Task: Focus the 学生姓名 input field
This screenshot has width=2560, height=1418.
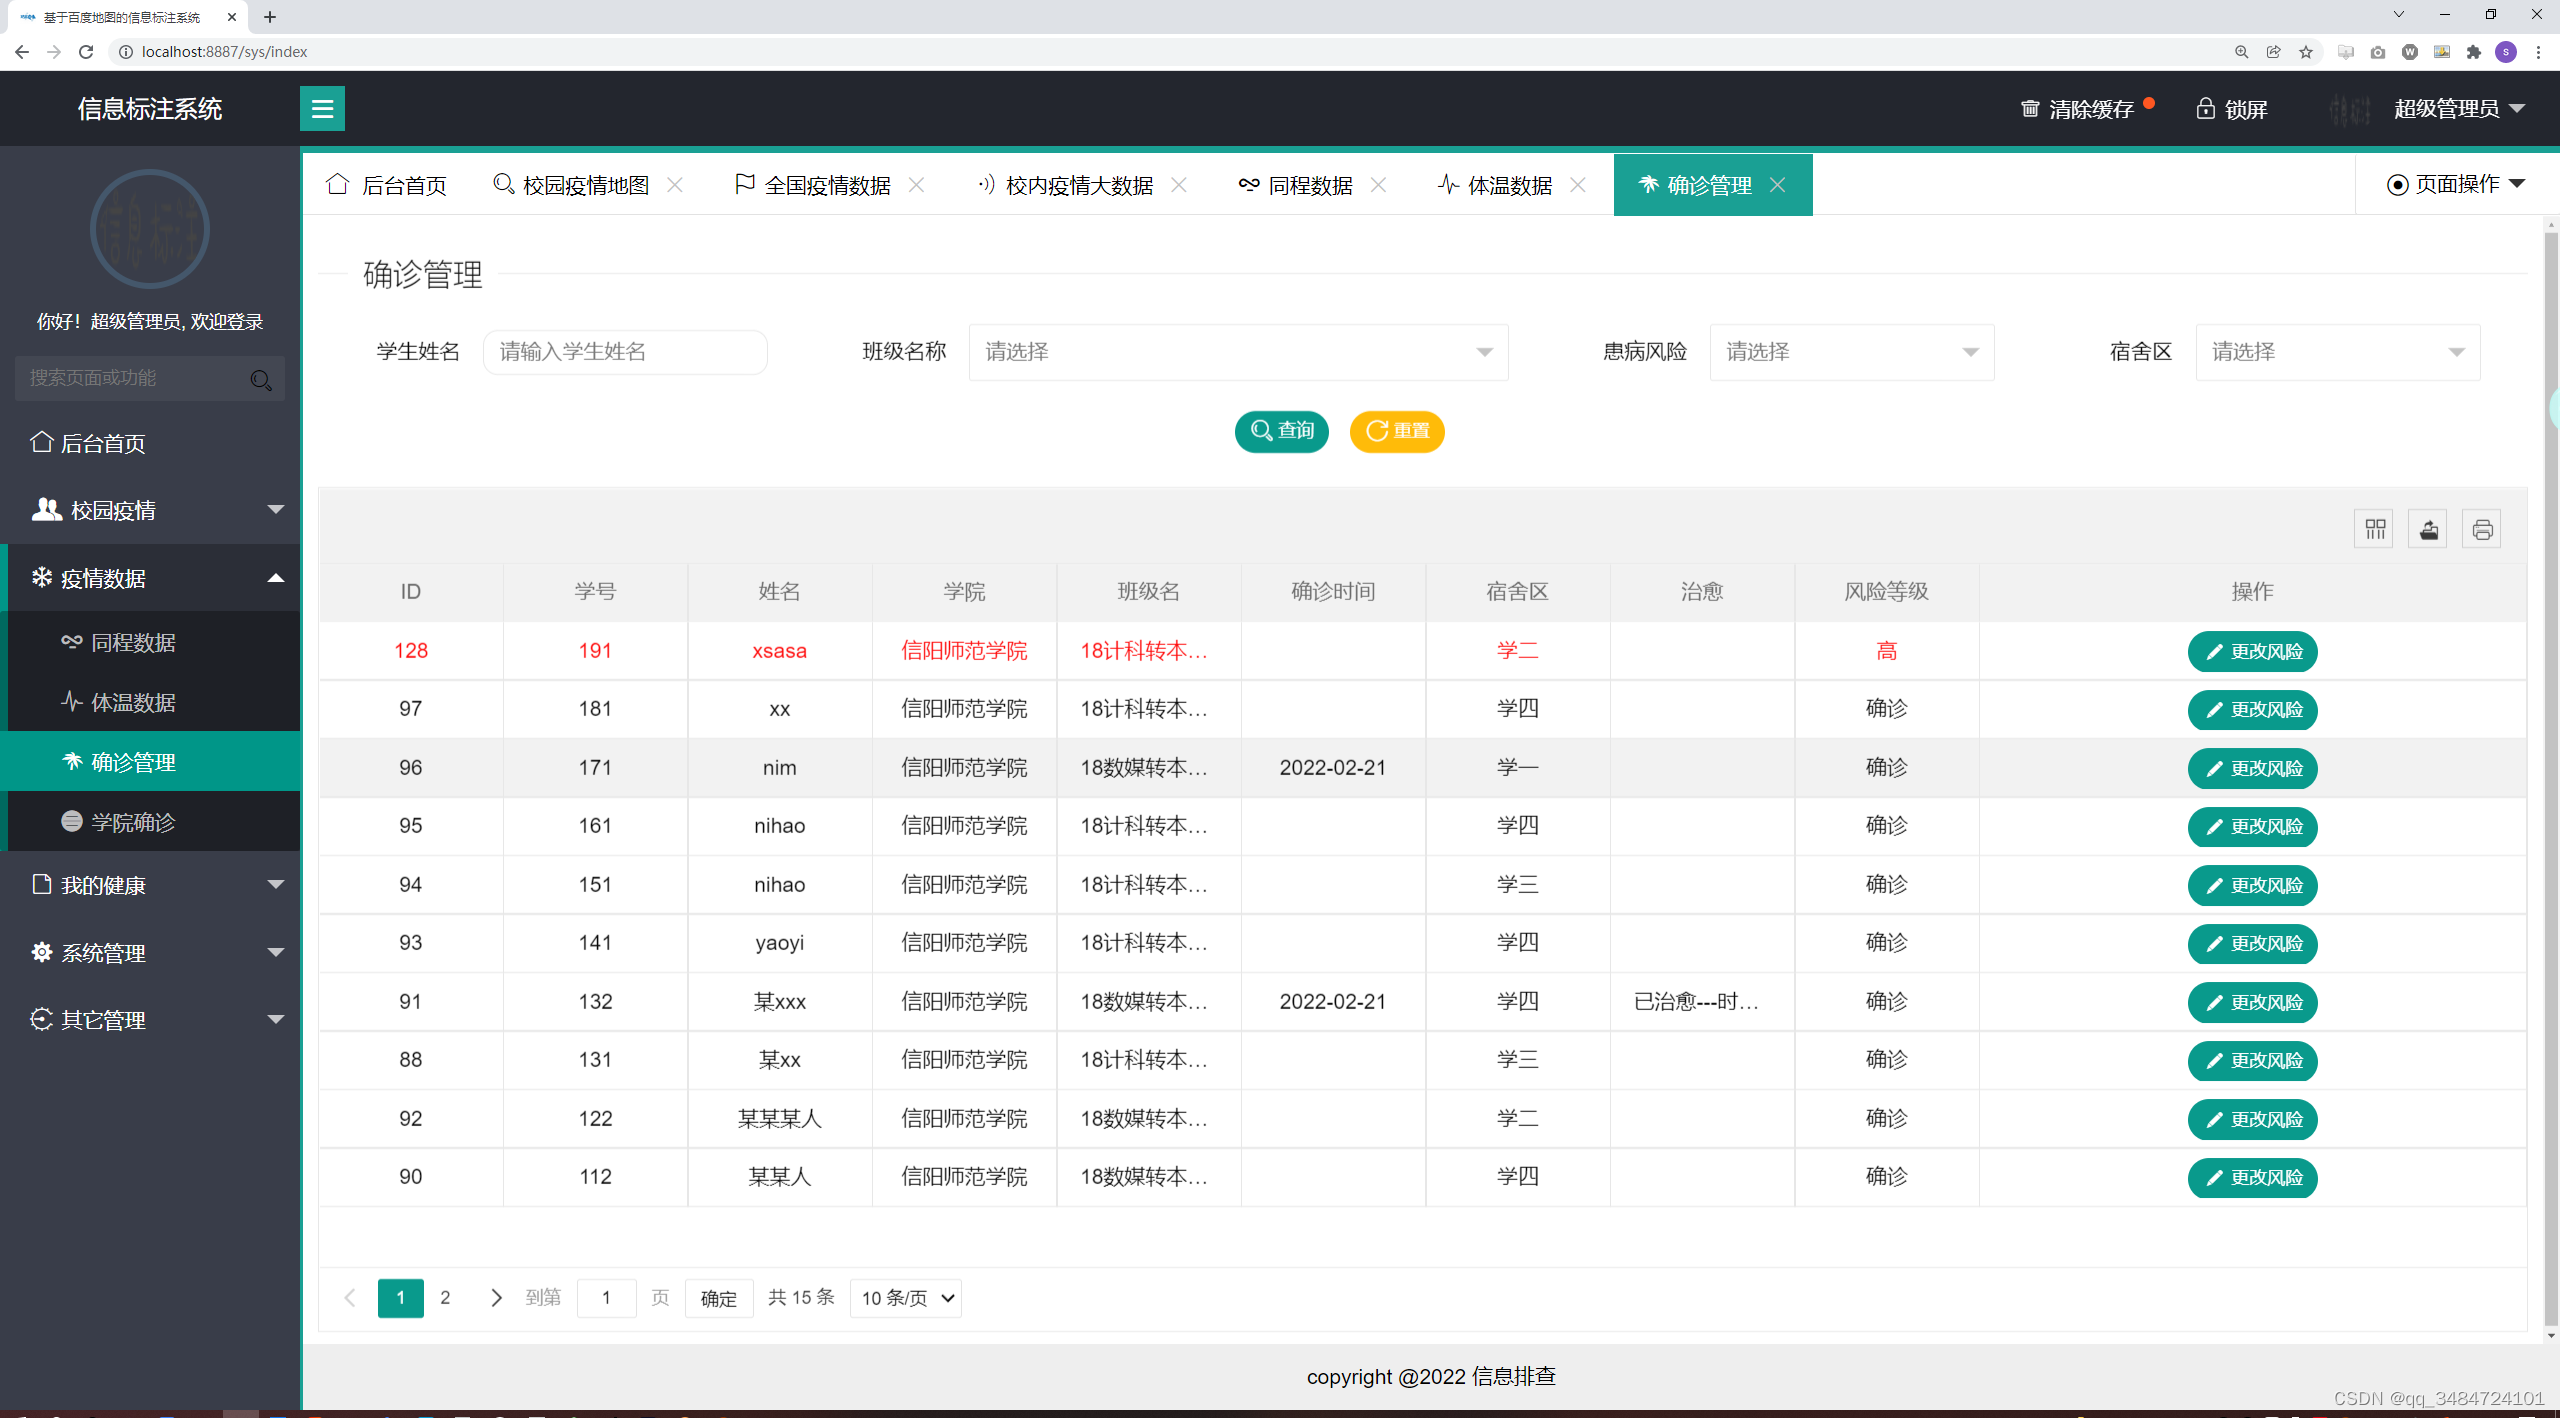Action: (625, 352)
